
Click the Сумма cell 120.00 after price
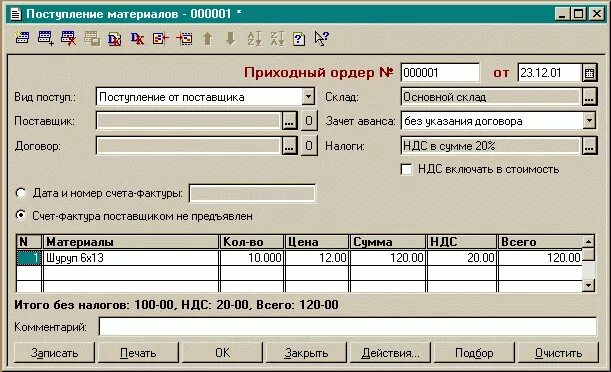pyautogui.click(x=388, y=258)
